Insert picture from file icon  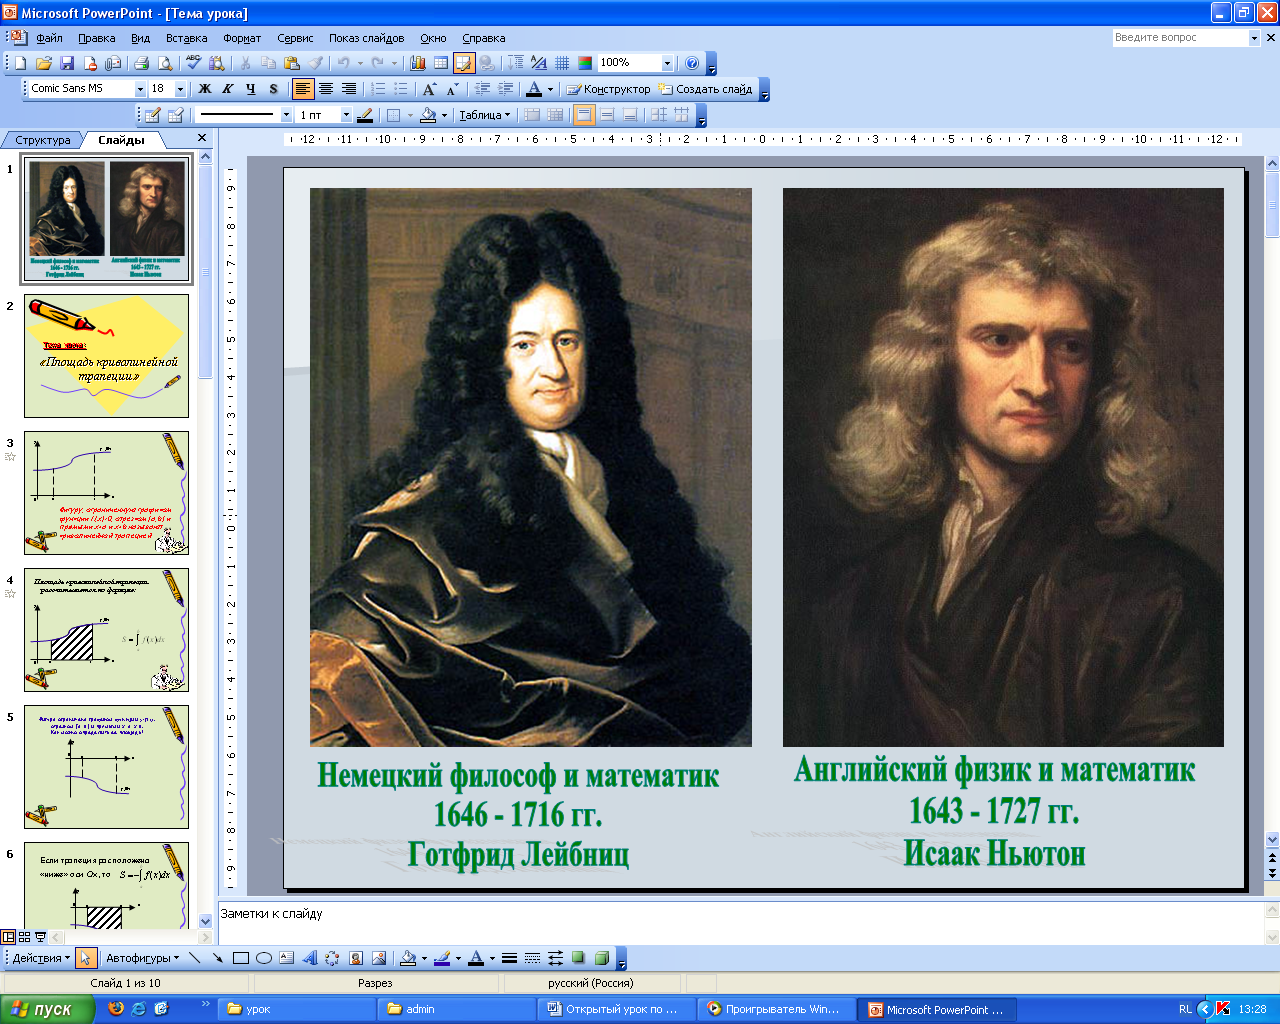(379, 958)
